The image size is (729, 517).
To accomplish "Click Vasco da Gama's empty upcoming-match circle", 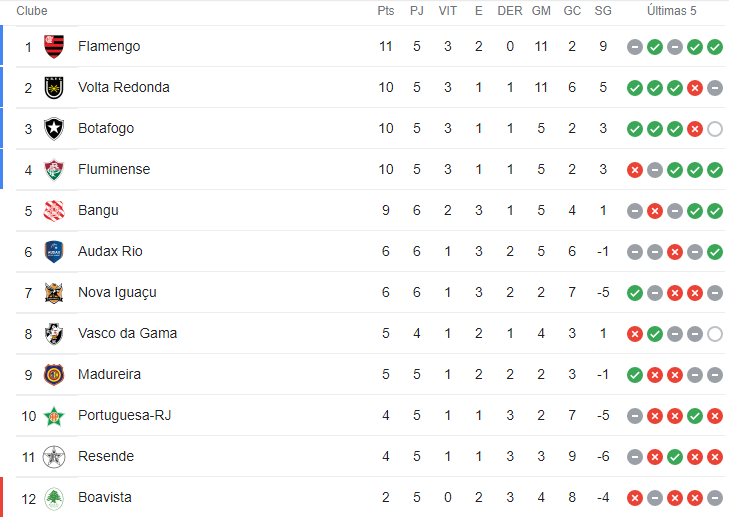I will (x=715, y=334).
